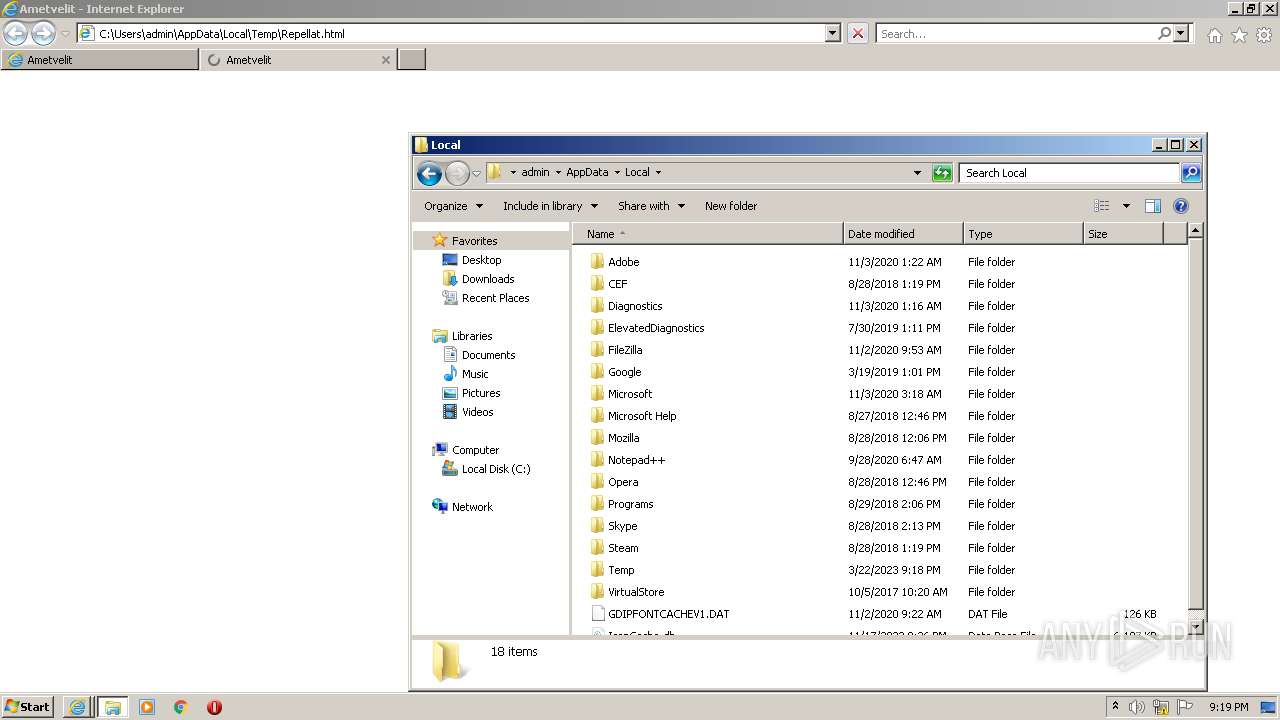Screen dimensions: 1280x720
Task: Click the Explorer search magnifier icon
Action: 1190,173
